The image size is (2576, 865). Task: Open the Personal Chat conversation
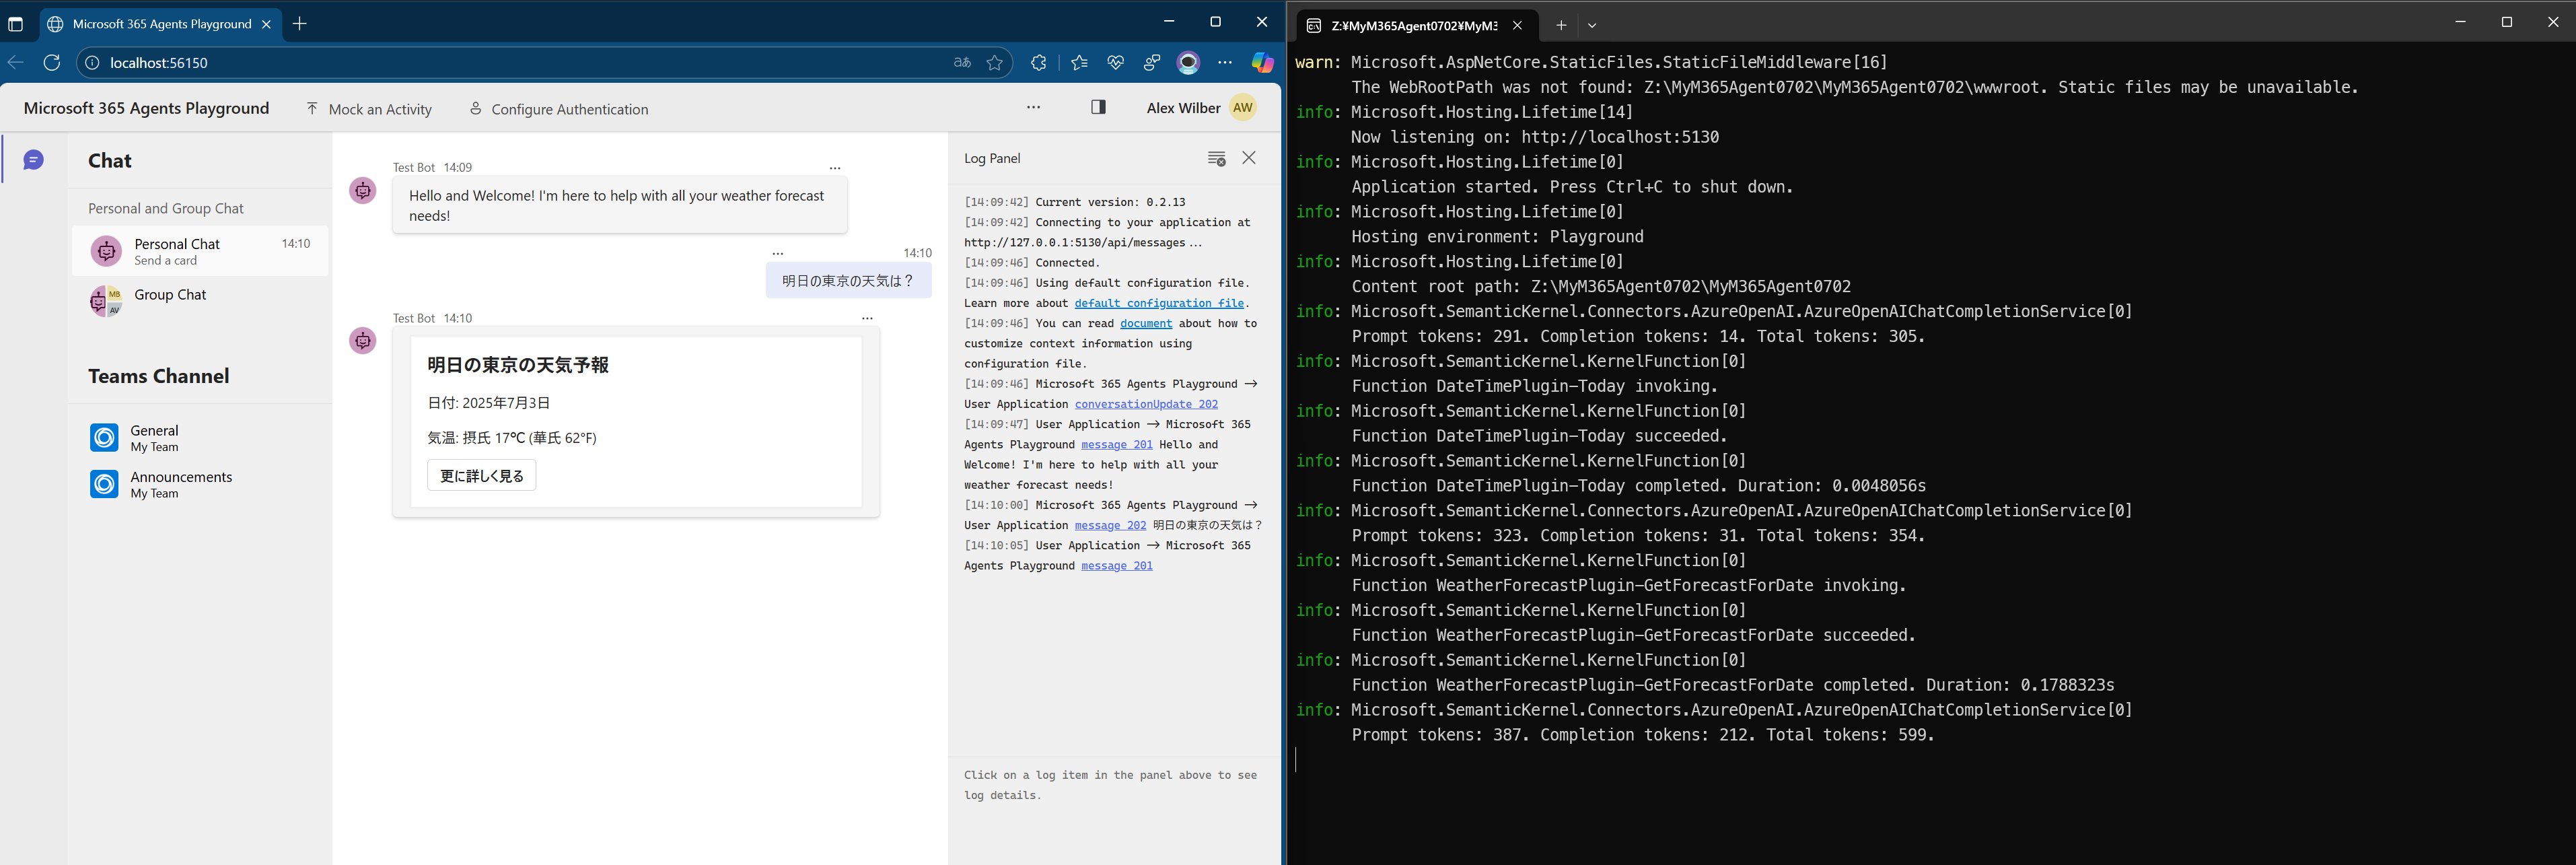pos(200,251)
